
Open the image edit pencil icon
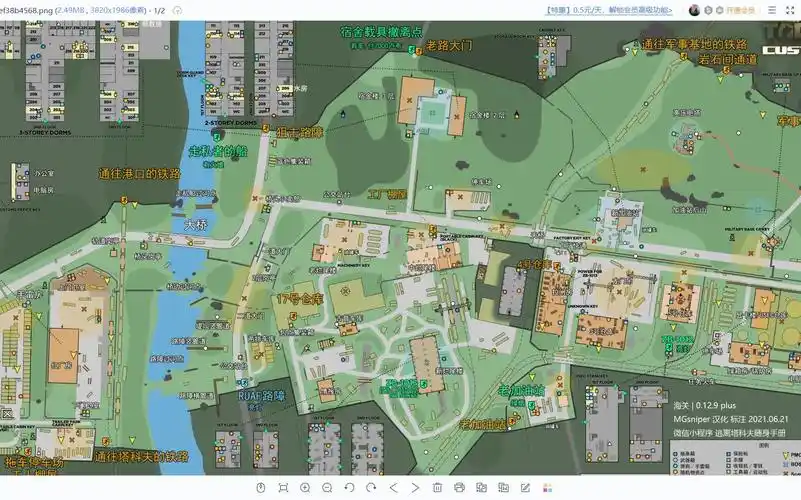tap(525, 488)
